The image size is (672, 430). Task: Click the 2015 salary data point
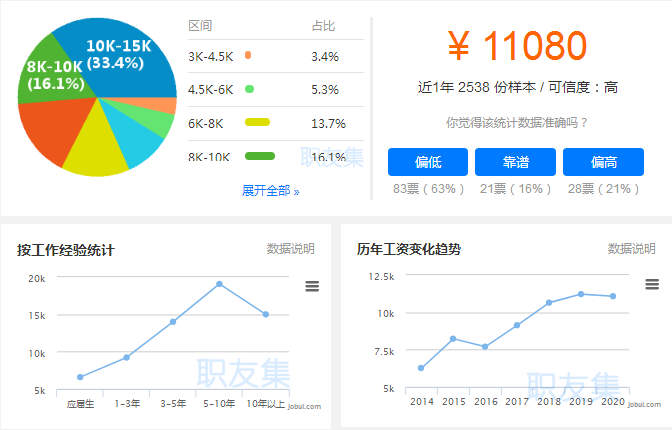point(453,339)
